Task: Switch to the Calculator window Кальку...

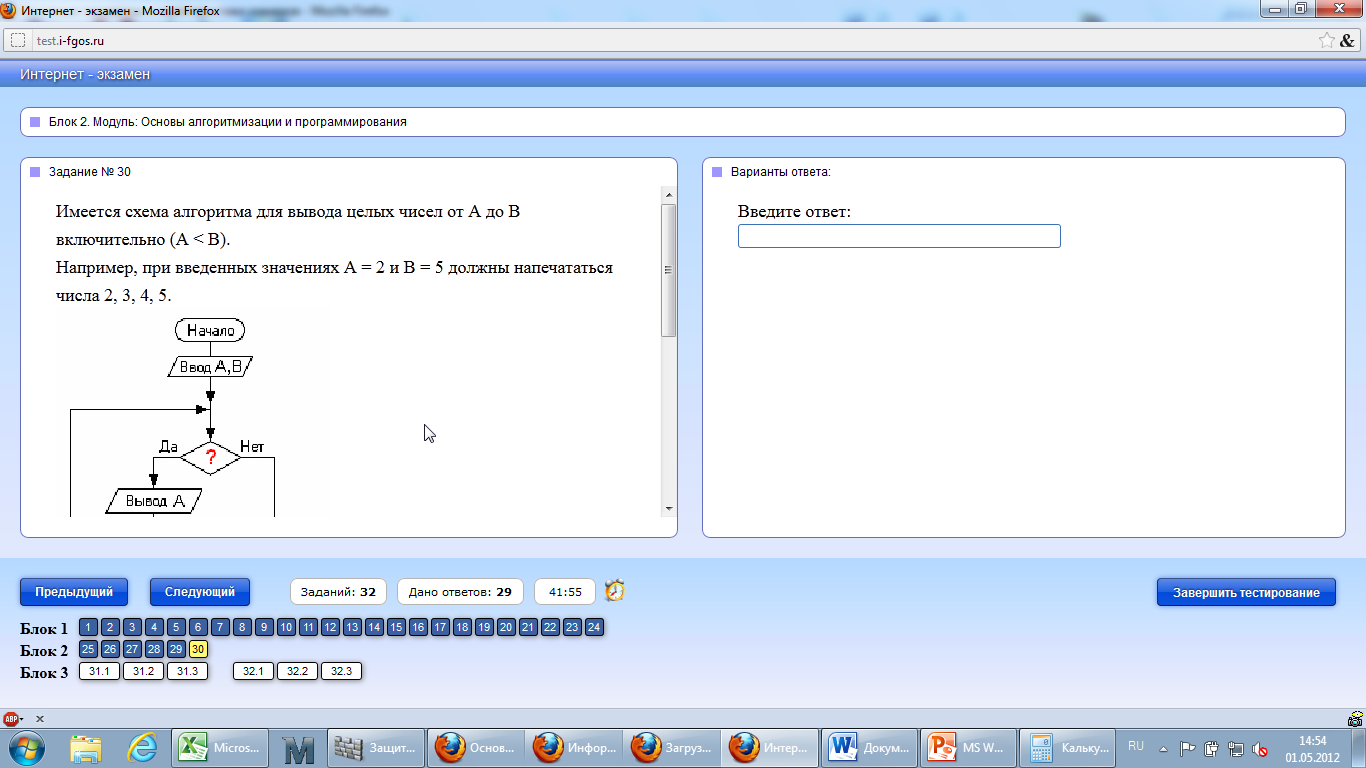Action: point(1065,748)
